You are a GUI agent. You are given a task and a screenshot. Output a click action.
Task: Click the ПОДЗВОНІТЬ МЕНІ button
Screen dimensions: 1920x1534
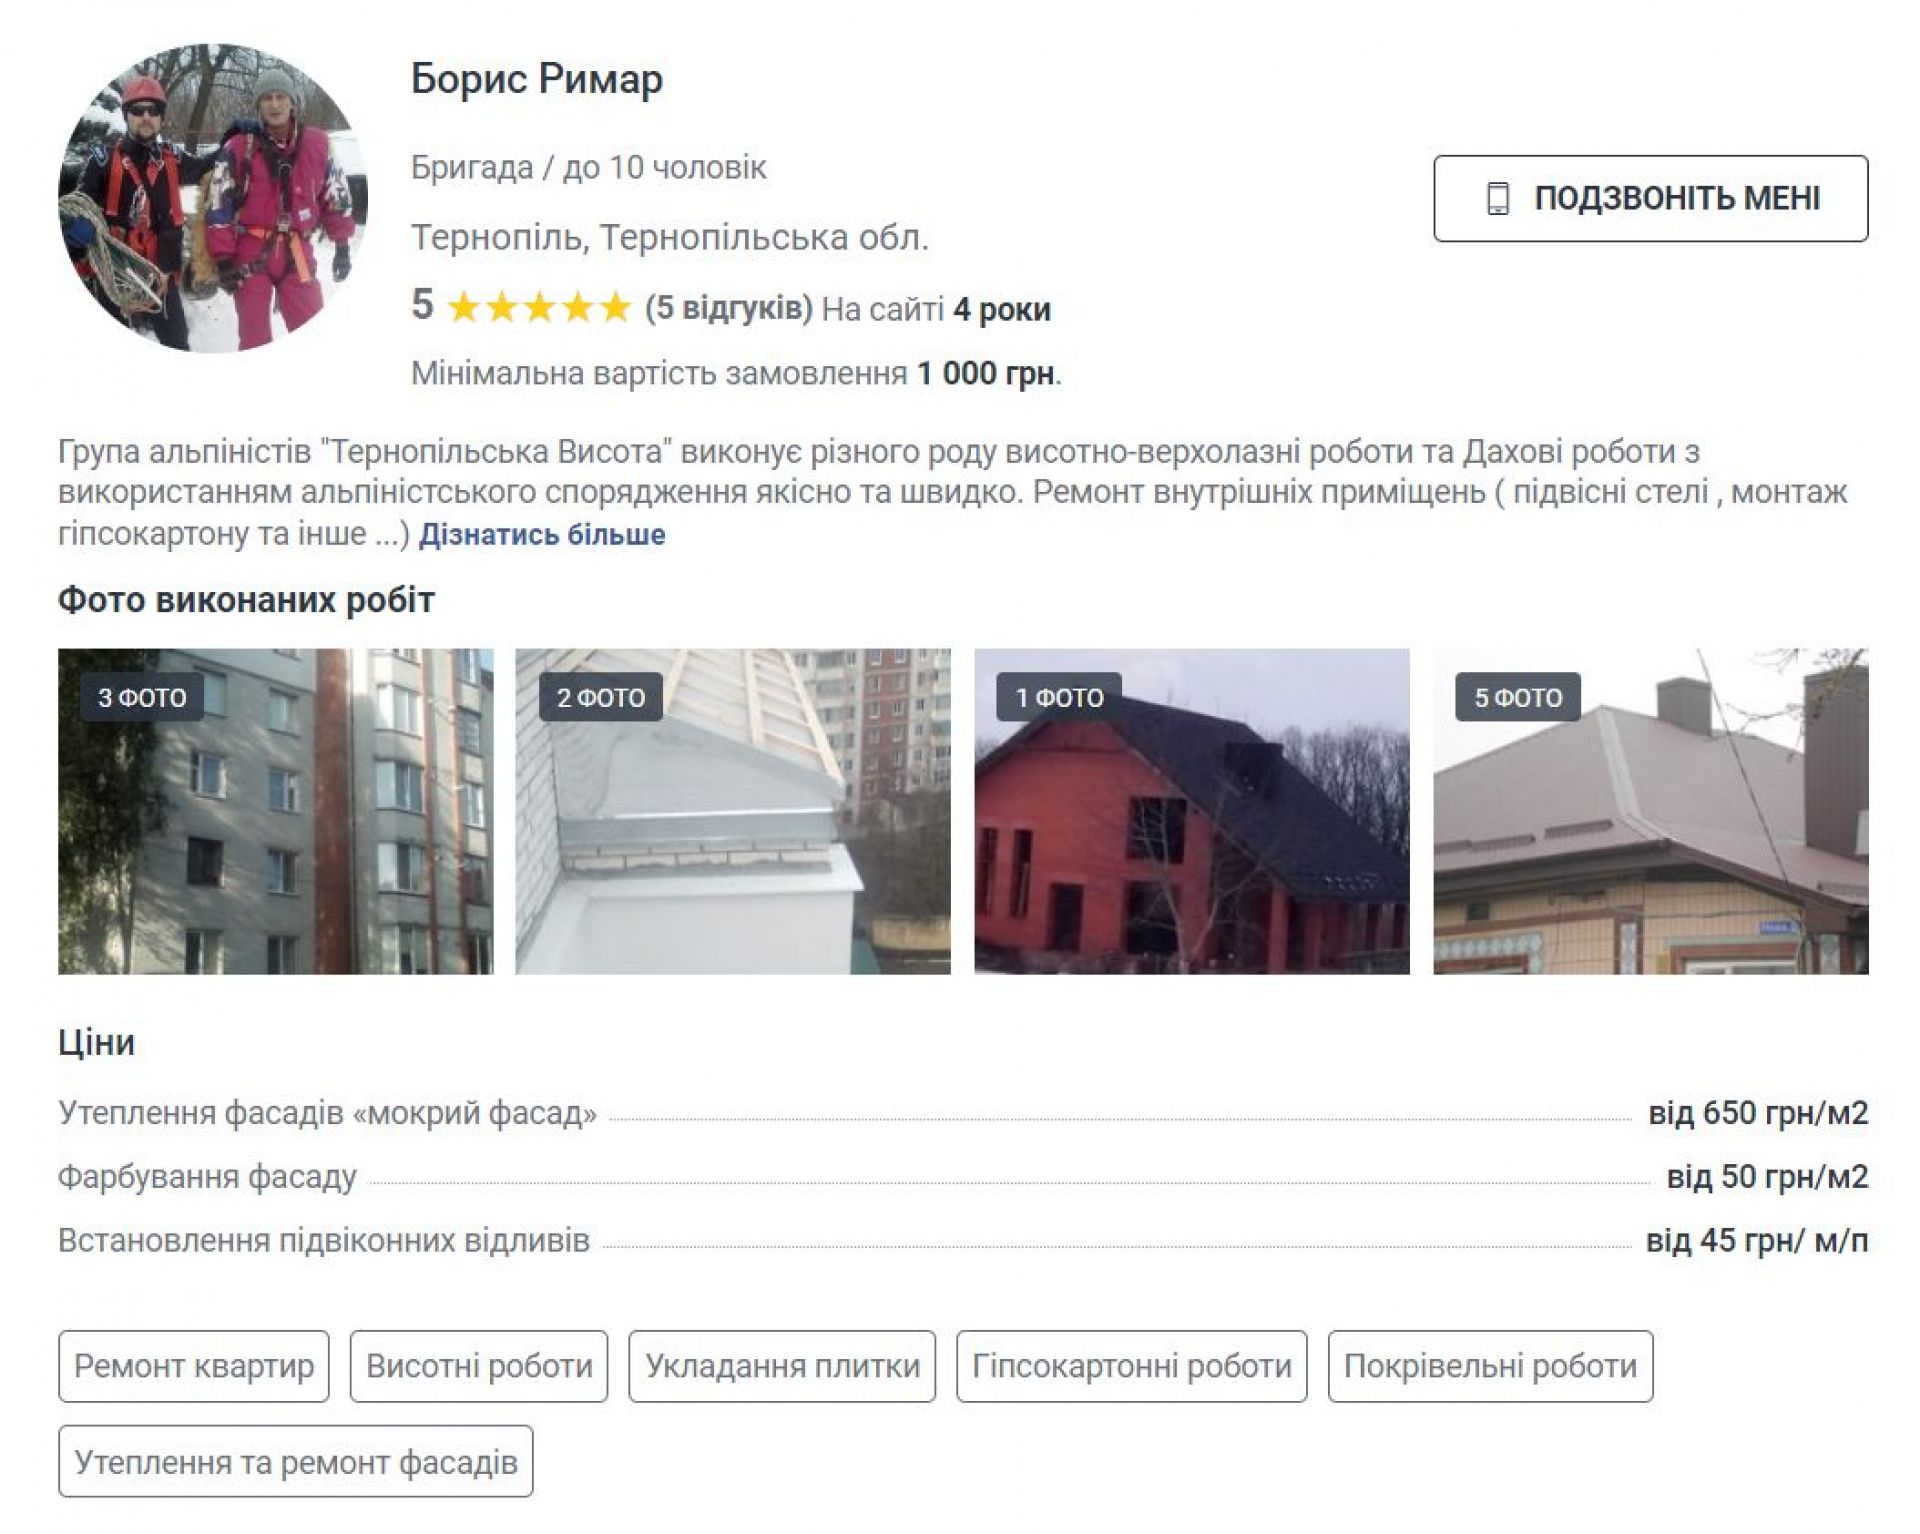1650,198
